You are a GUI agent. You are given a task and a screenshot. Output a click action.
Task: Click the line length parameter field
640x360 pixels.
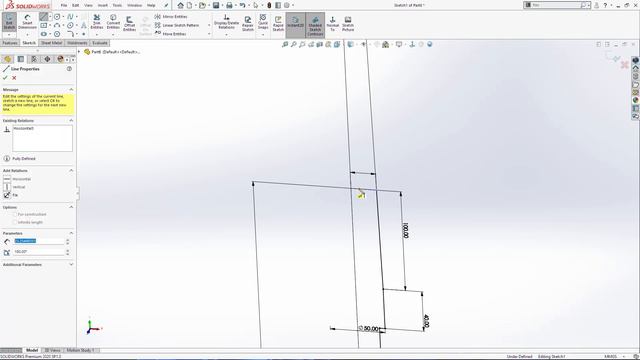(x=39, y=241)
